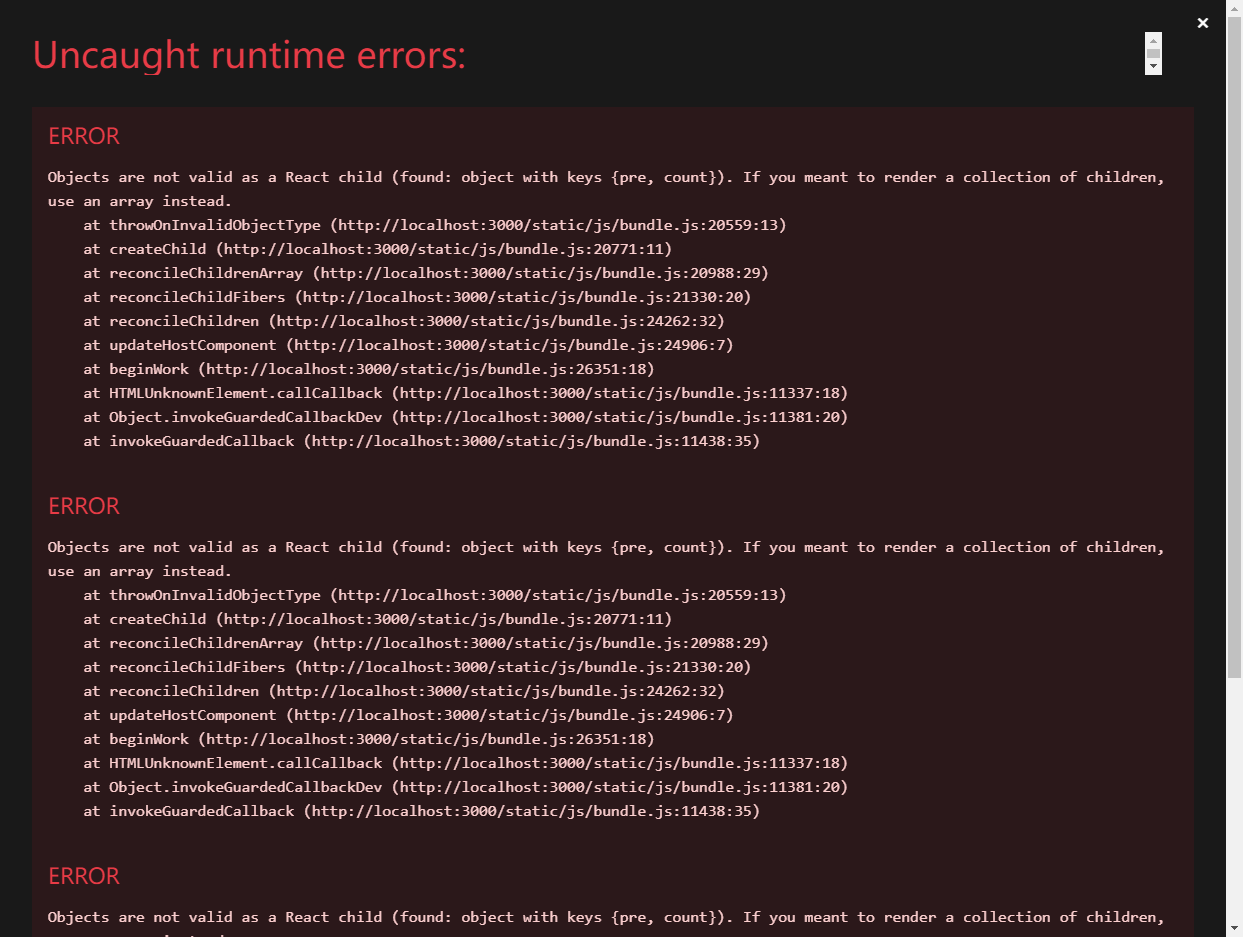Click the first error's "Objects are not valid" message
This screenshot has height=937, width=1243.
click(606, 189)
